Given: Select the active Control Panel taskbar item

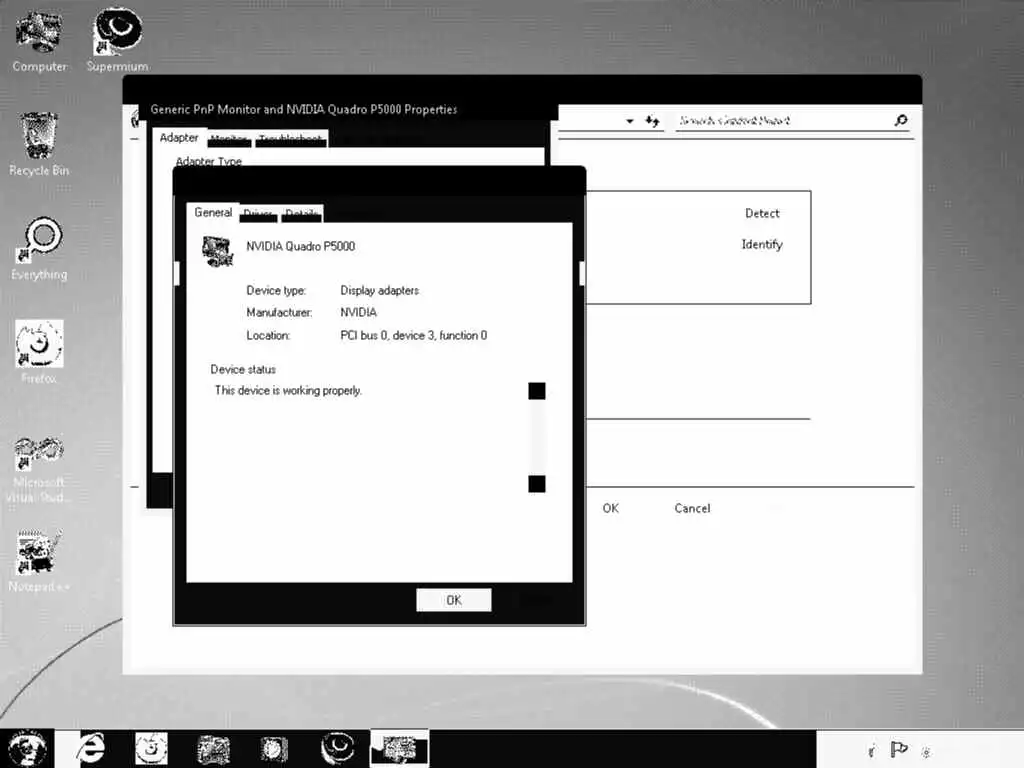Looking at the screenshot, I should tap(399, 749).
